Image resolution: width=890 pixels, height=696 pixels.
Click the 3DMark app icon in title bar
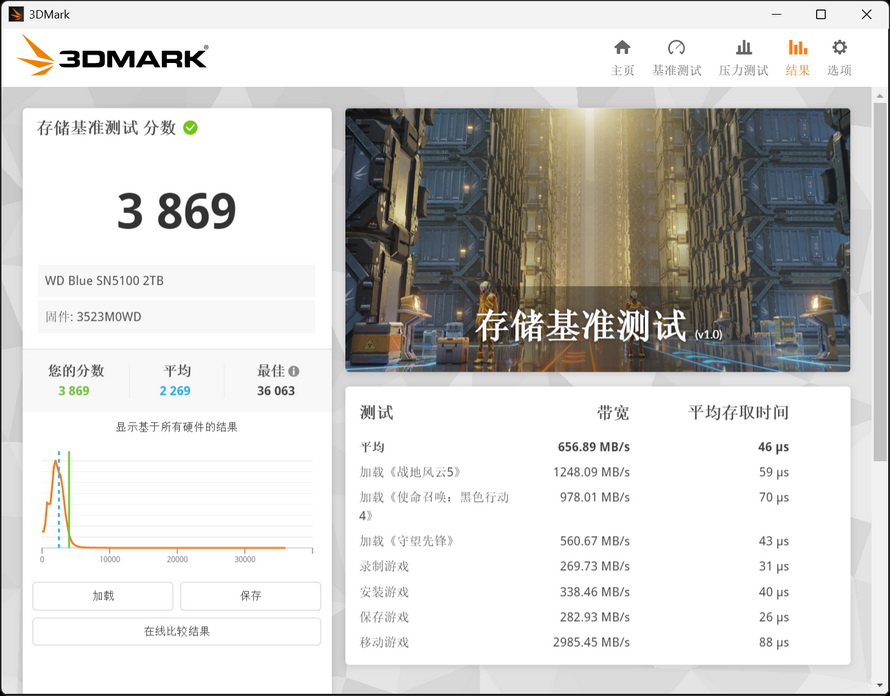point(16,14)
